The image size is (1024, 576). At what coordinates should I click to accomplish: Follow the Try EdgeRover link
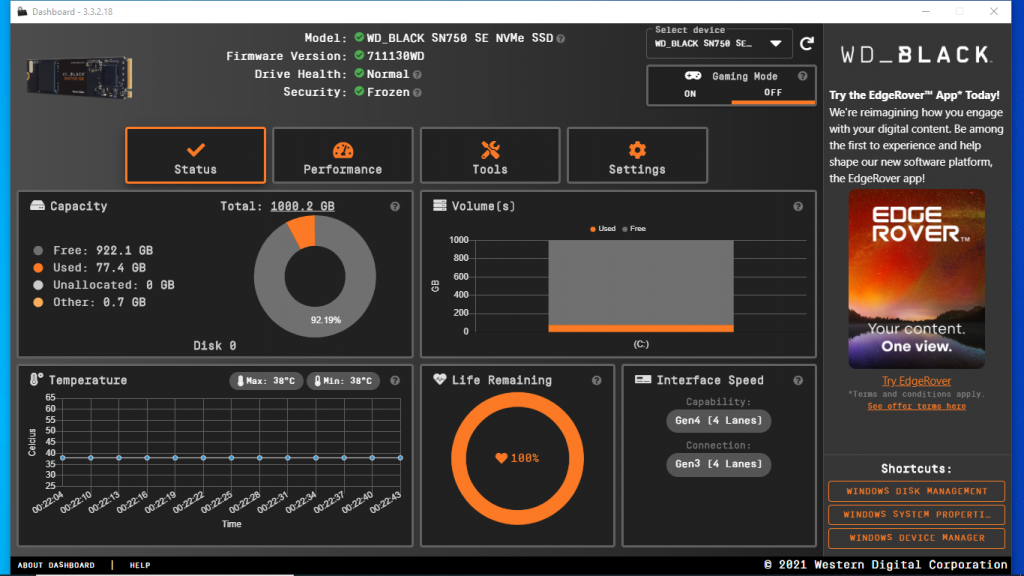coord(916,381)
